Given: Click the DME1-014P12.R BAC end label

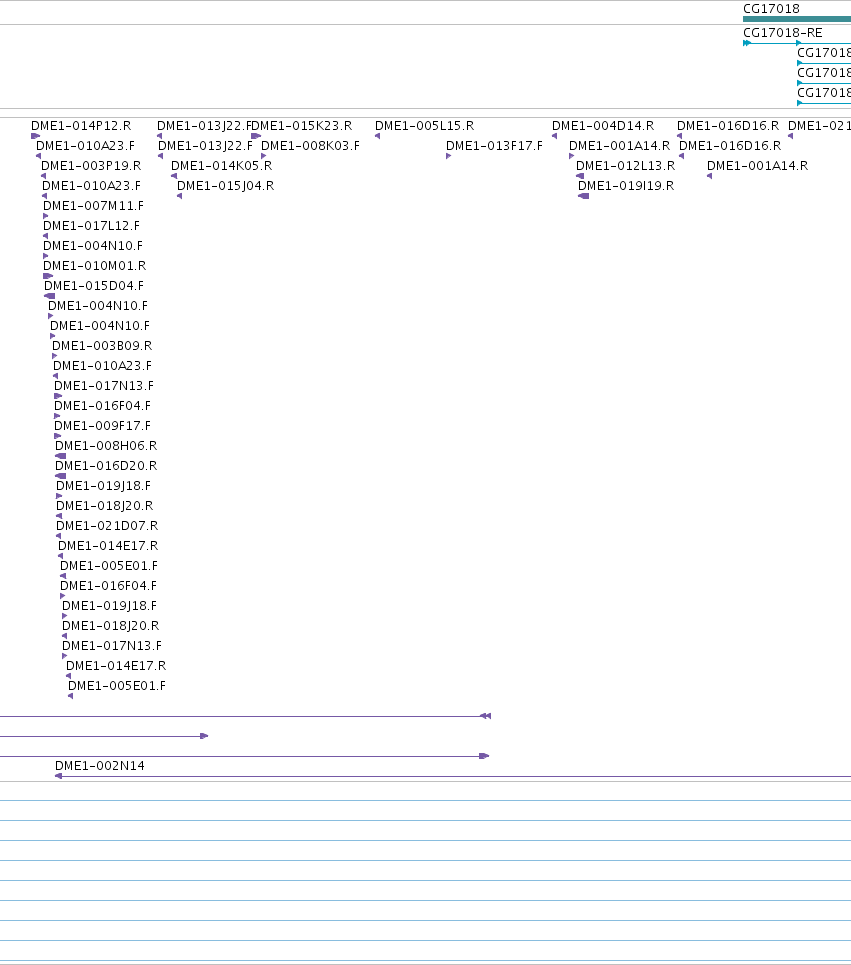Looking at the screenshot, I should [81, 126].
